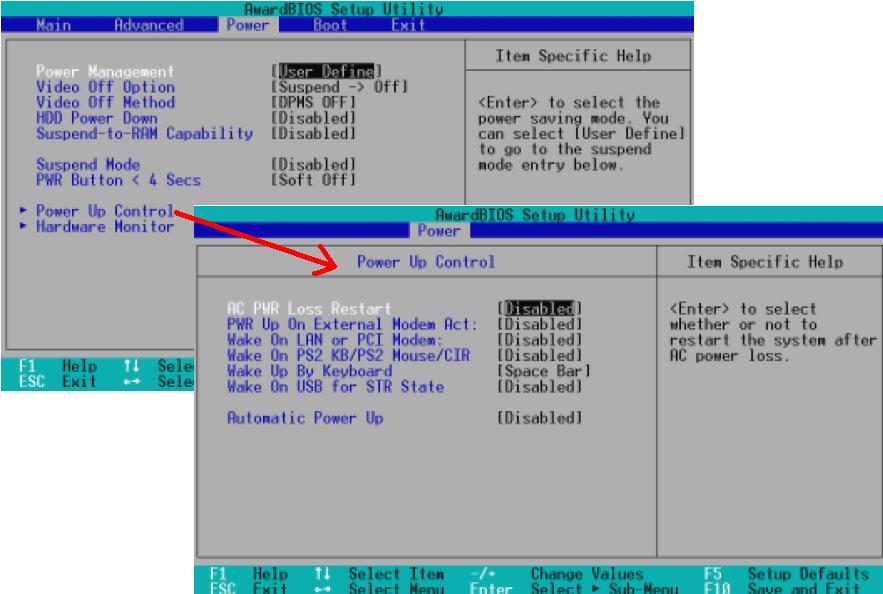Select Wake On USB for STR State
This screenshot has width=883, height=594.
click(x=335, y=387)
